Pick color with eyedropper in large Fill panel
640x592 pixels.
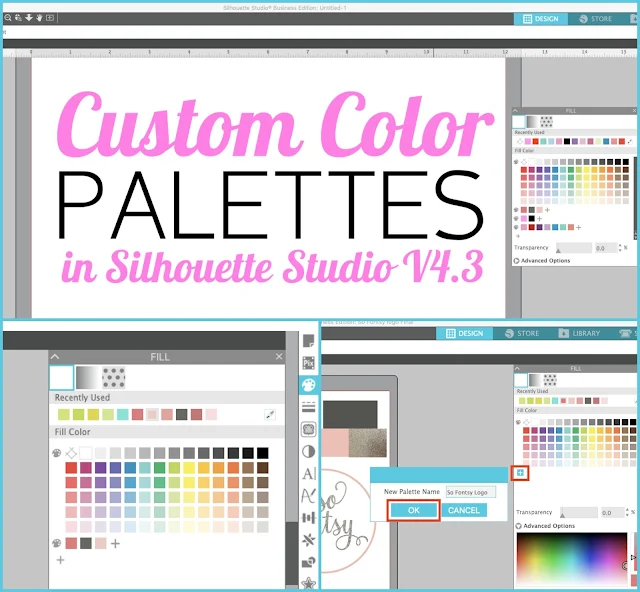tap(270, 415)
